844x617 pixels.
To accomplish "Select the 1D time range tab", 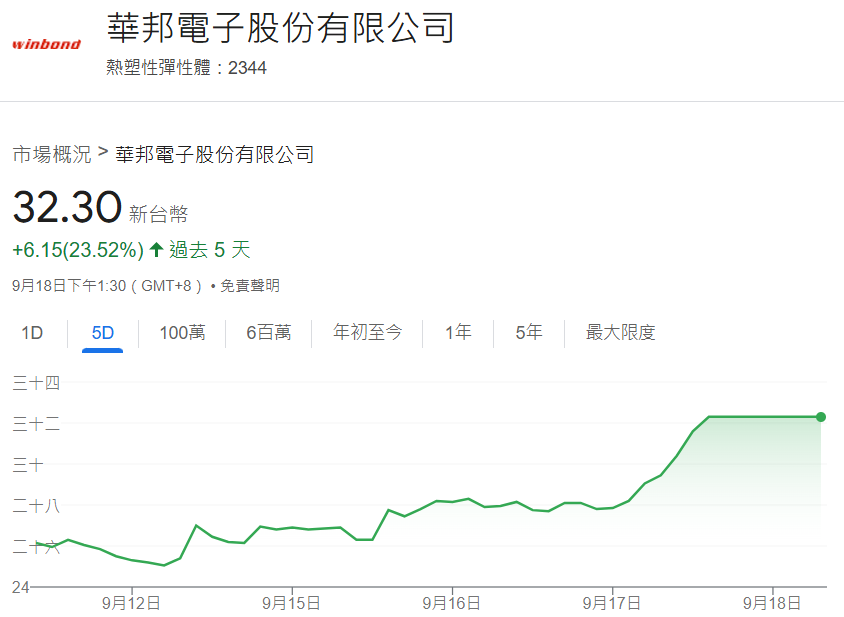I will click(x=32, y=333).
